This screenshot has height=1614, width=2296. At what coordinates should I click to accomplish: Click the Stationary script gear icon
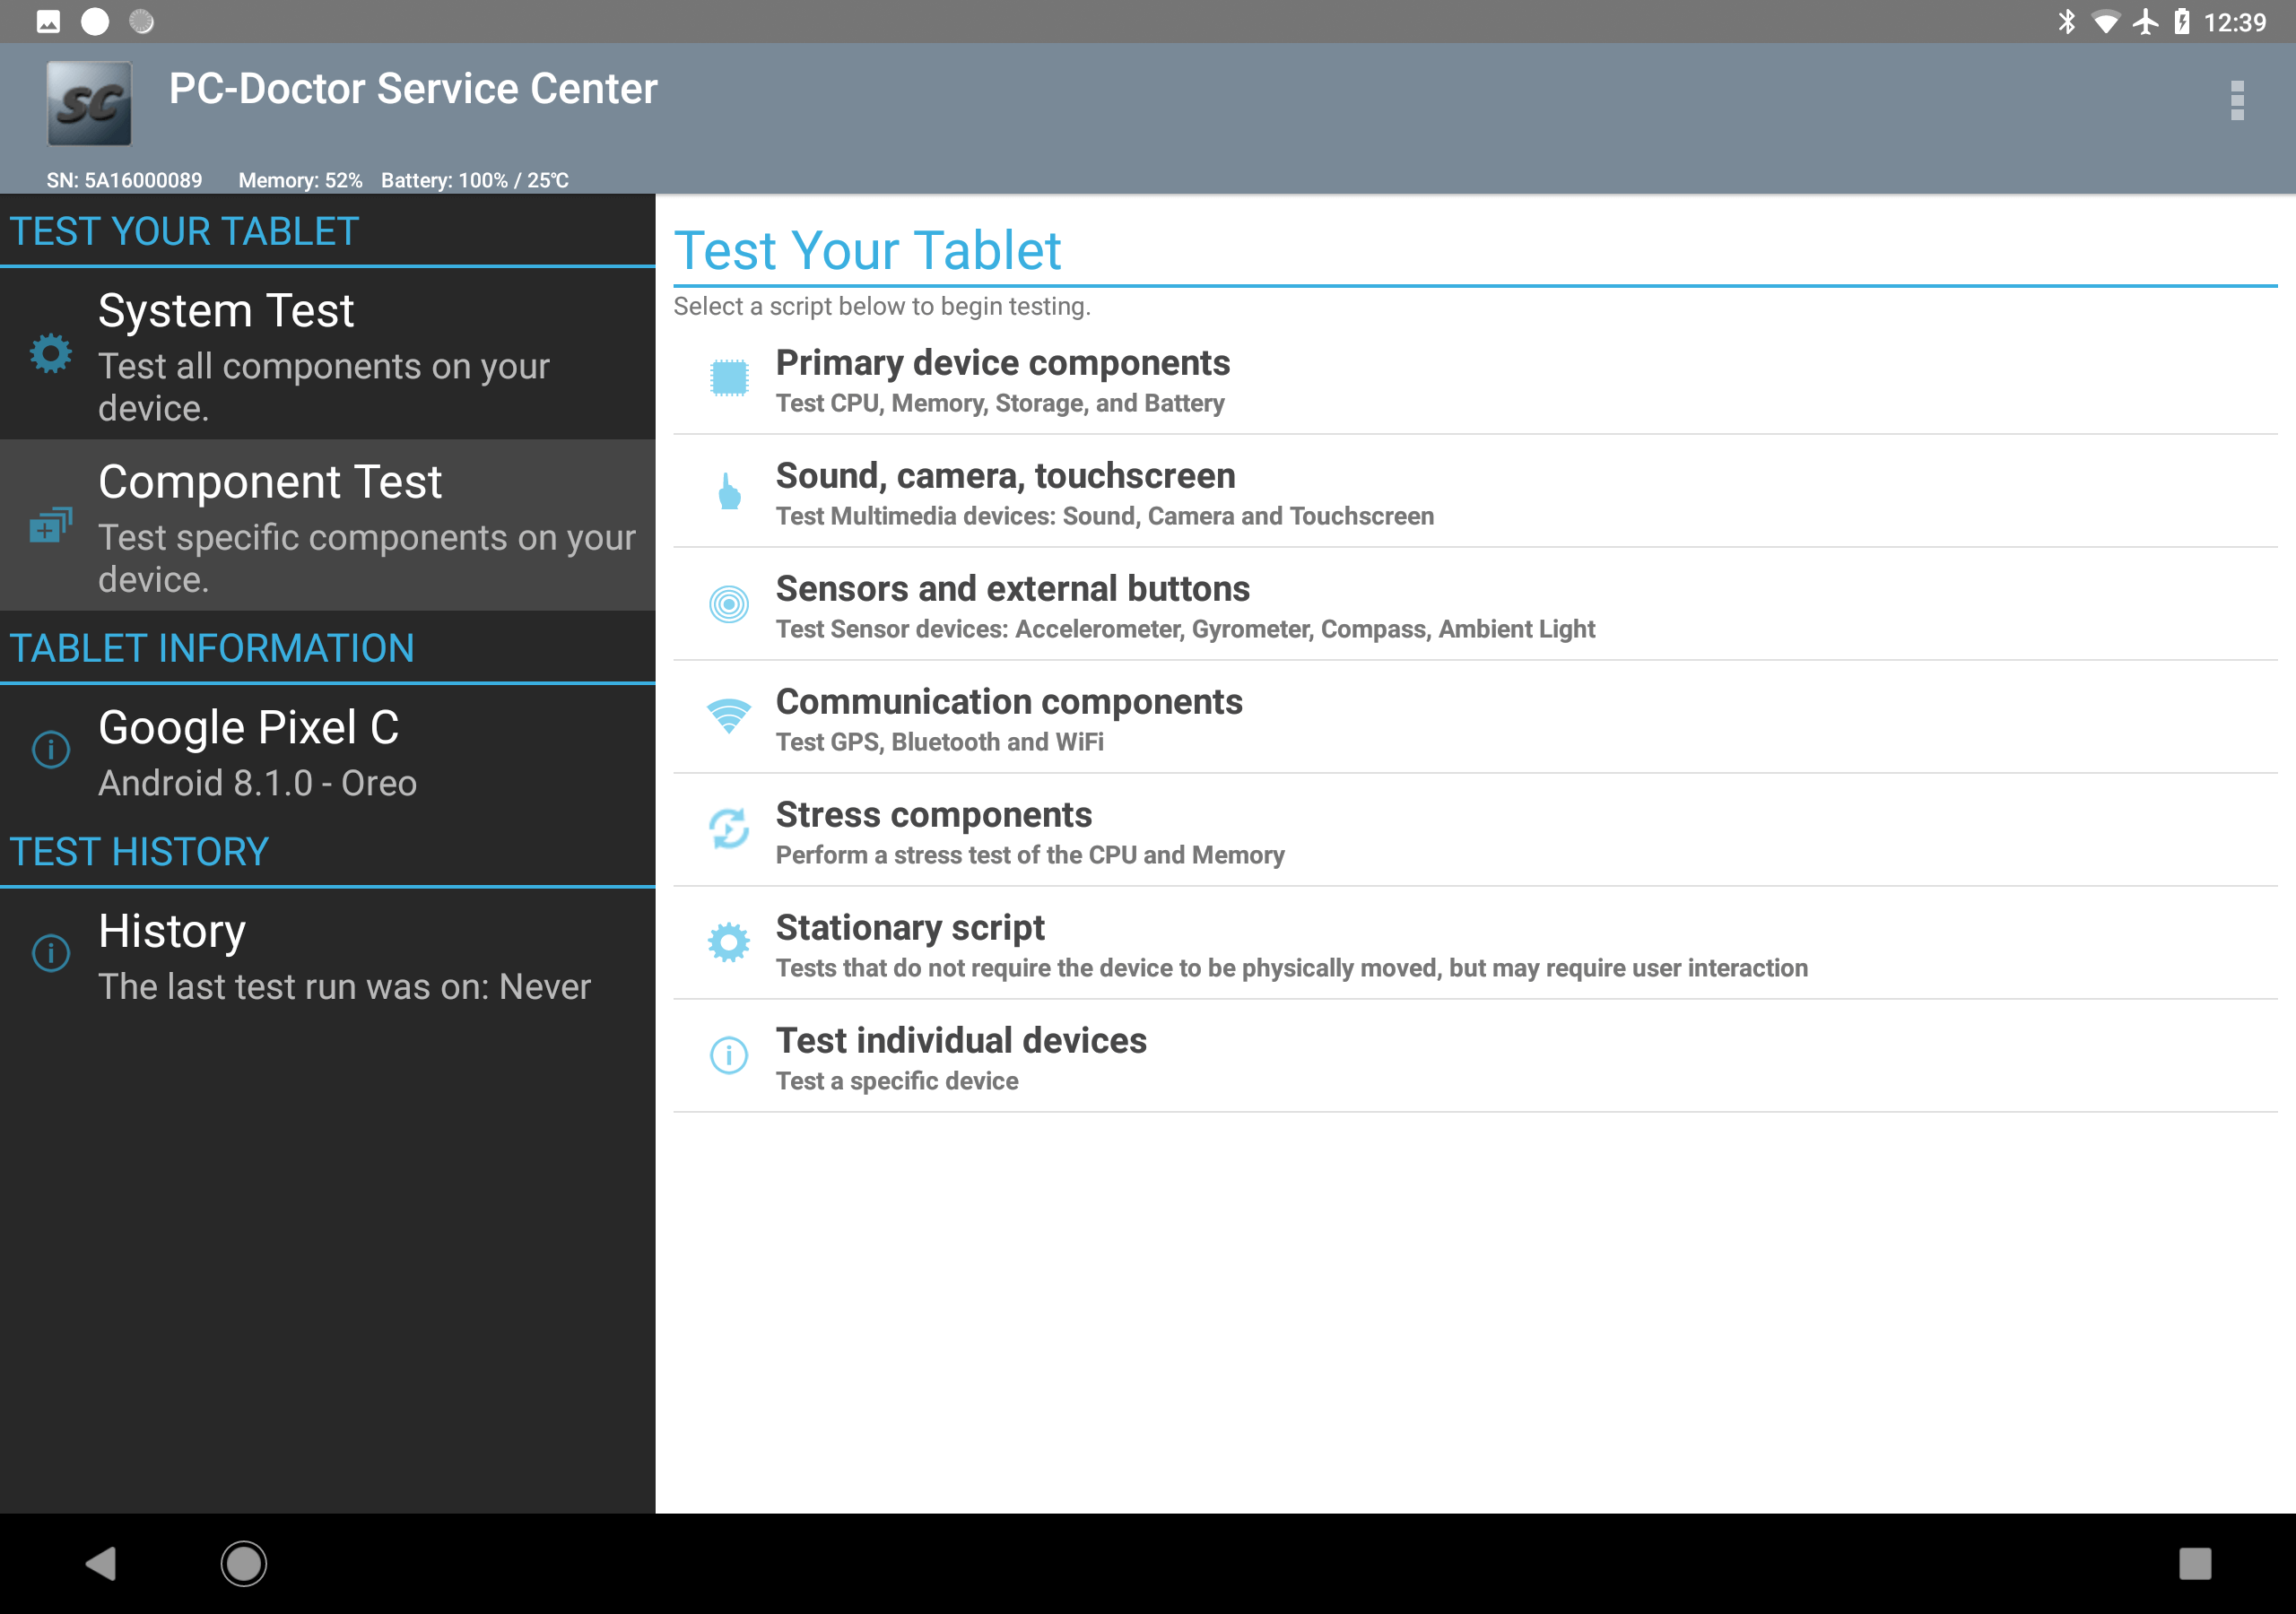pyautogui.click(x=729, y=942)
